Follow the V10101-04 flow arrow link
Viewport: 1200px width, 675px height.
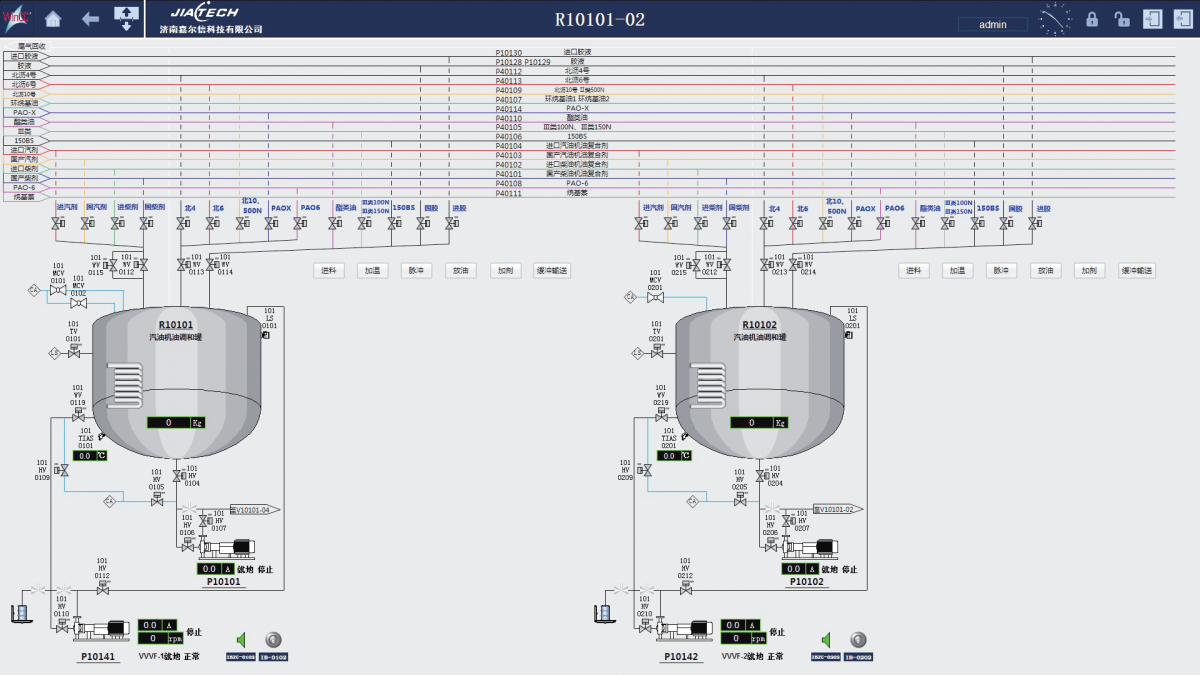(x=255, y=509)
